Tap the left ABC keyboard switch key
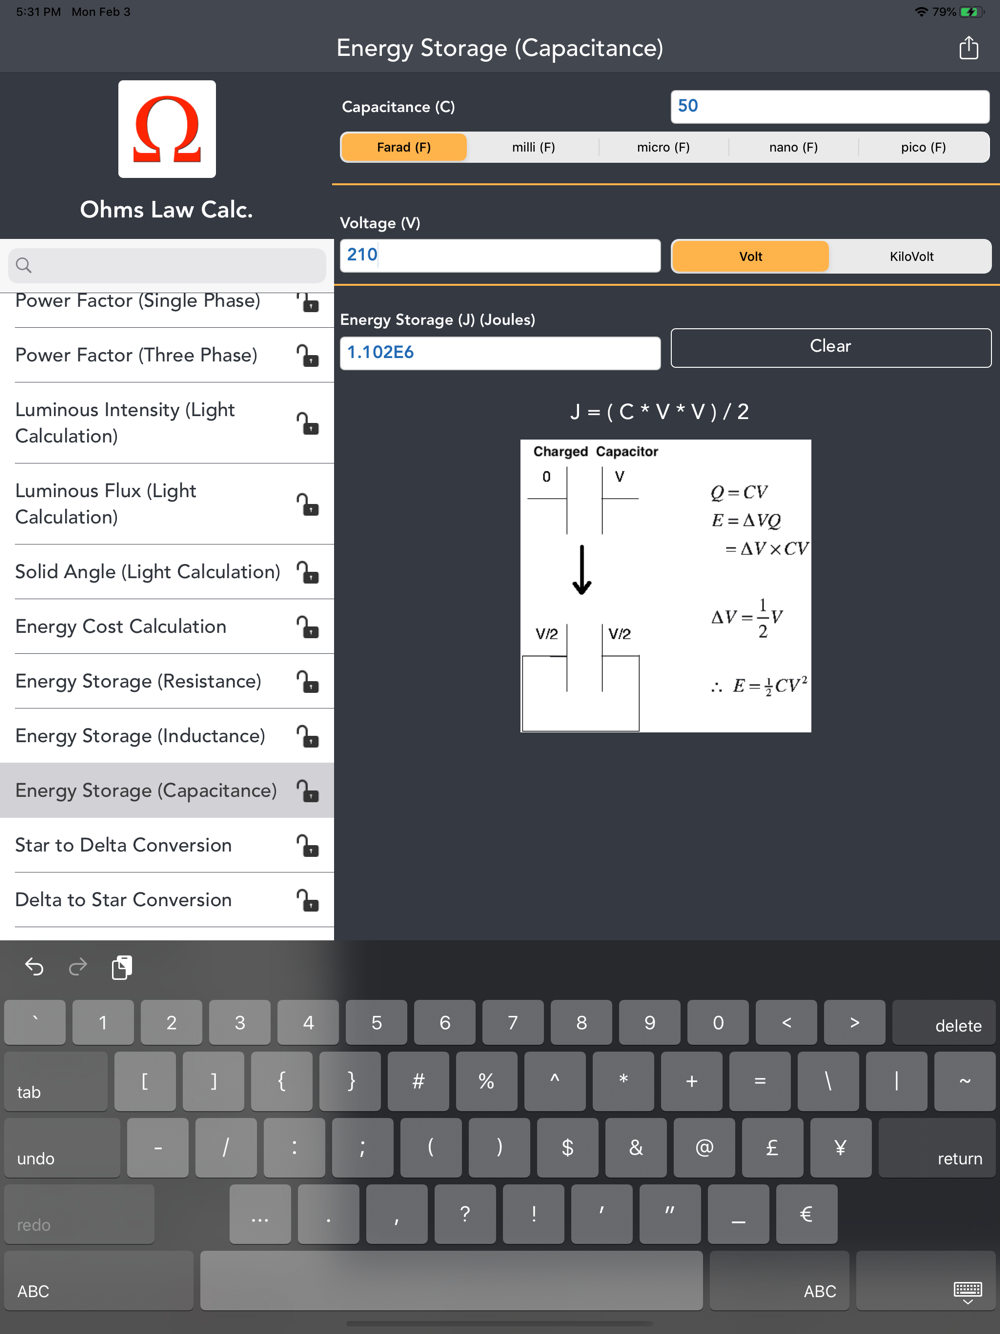 point(98,1280)
